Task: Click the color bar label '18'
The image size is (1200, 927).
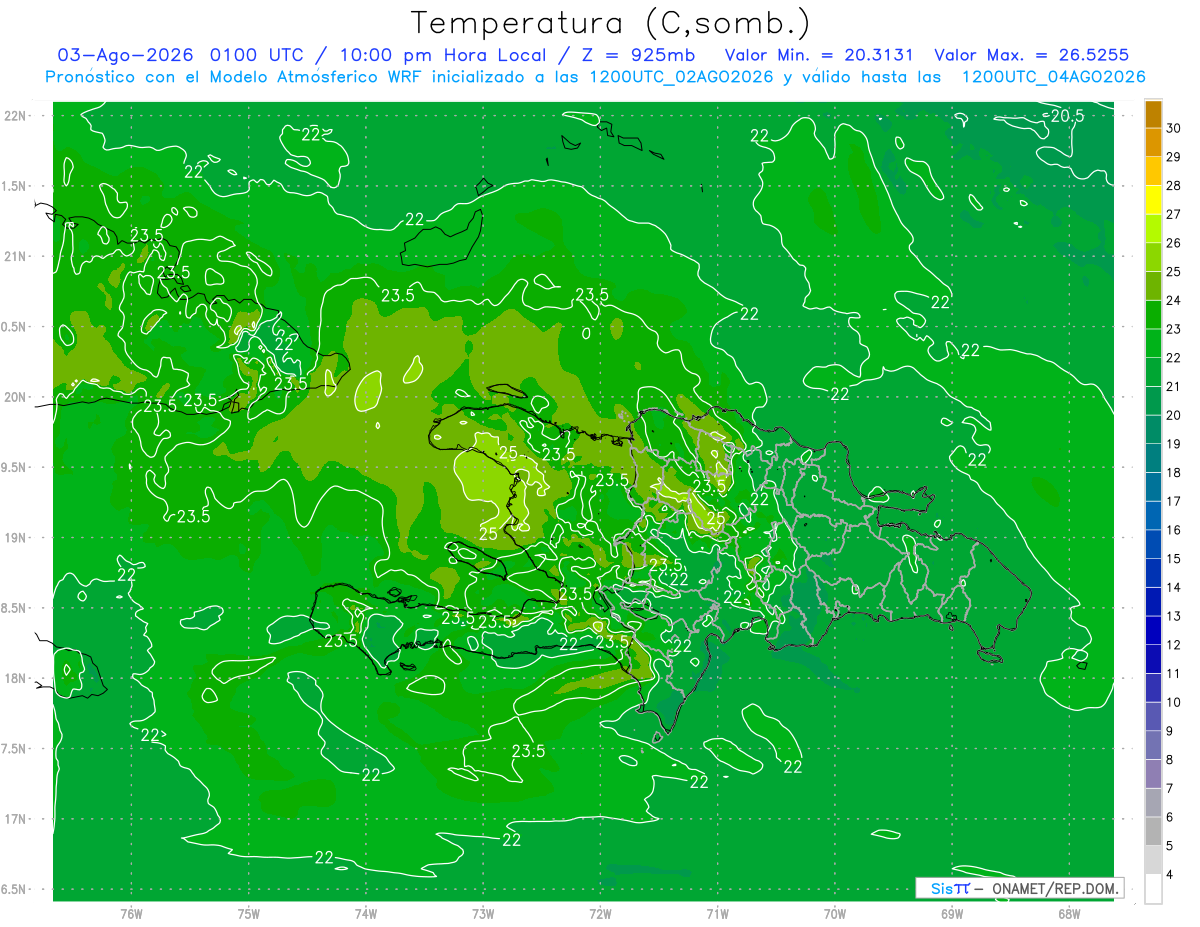Action: (1174, 472)
